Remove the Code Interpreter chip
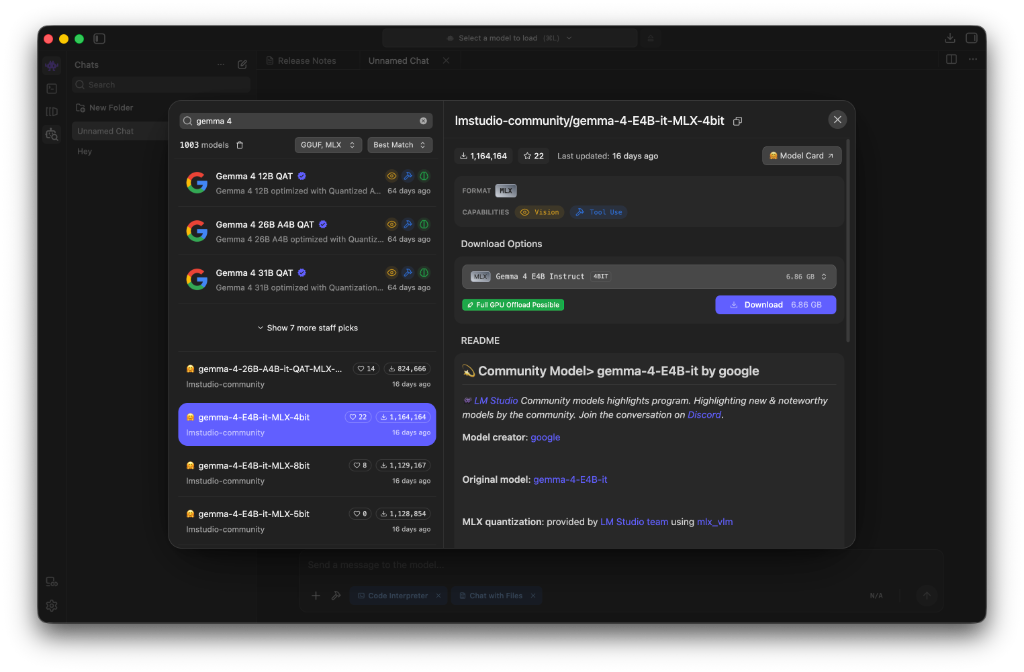The image size is (1024, 672). (439, 596)
